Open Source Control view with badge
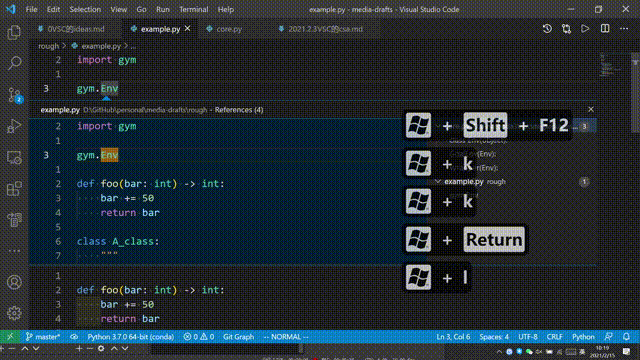The image size is (640, 360). click(x=14, y=95)
